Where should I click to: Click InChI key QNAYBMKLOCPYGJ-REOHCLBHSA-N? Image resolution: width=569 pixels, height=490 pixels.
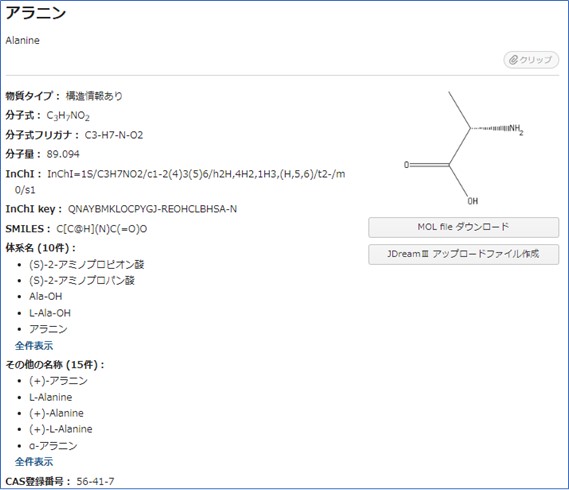(152, 209)
